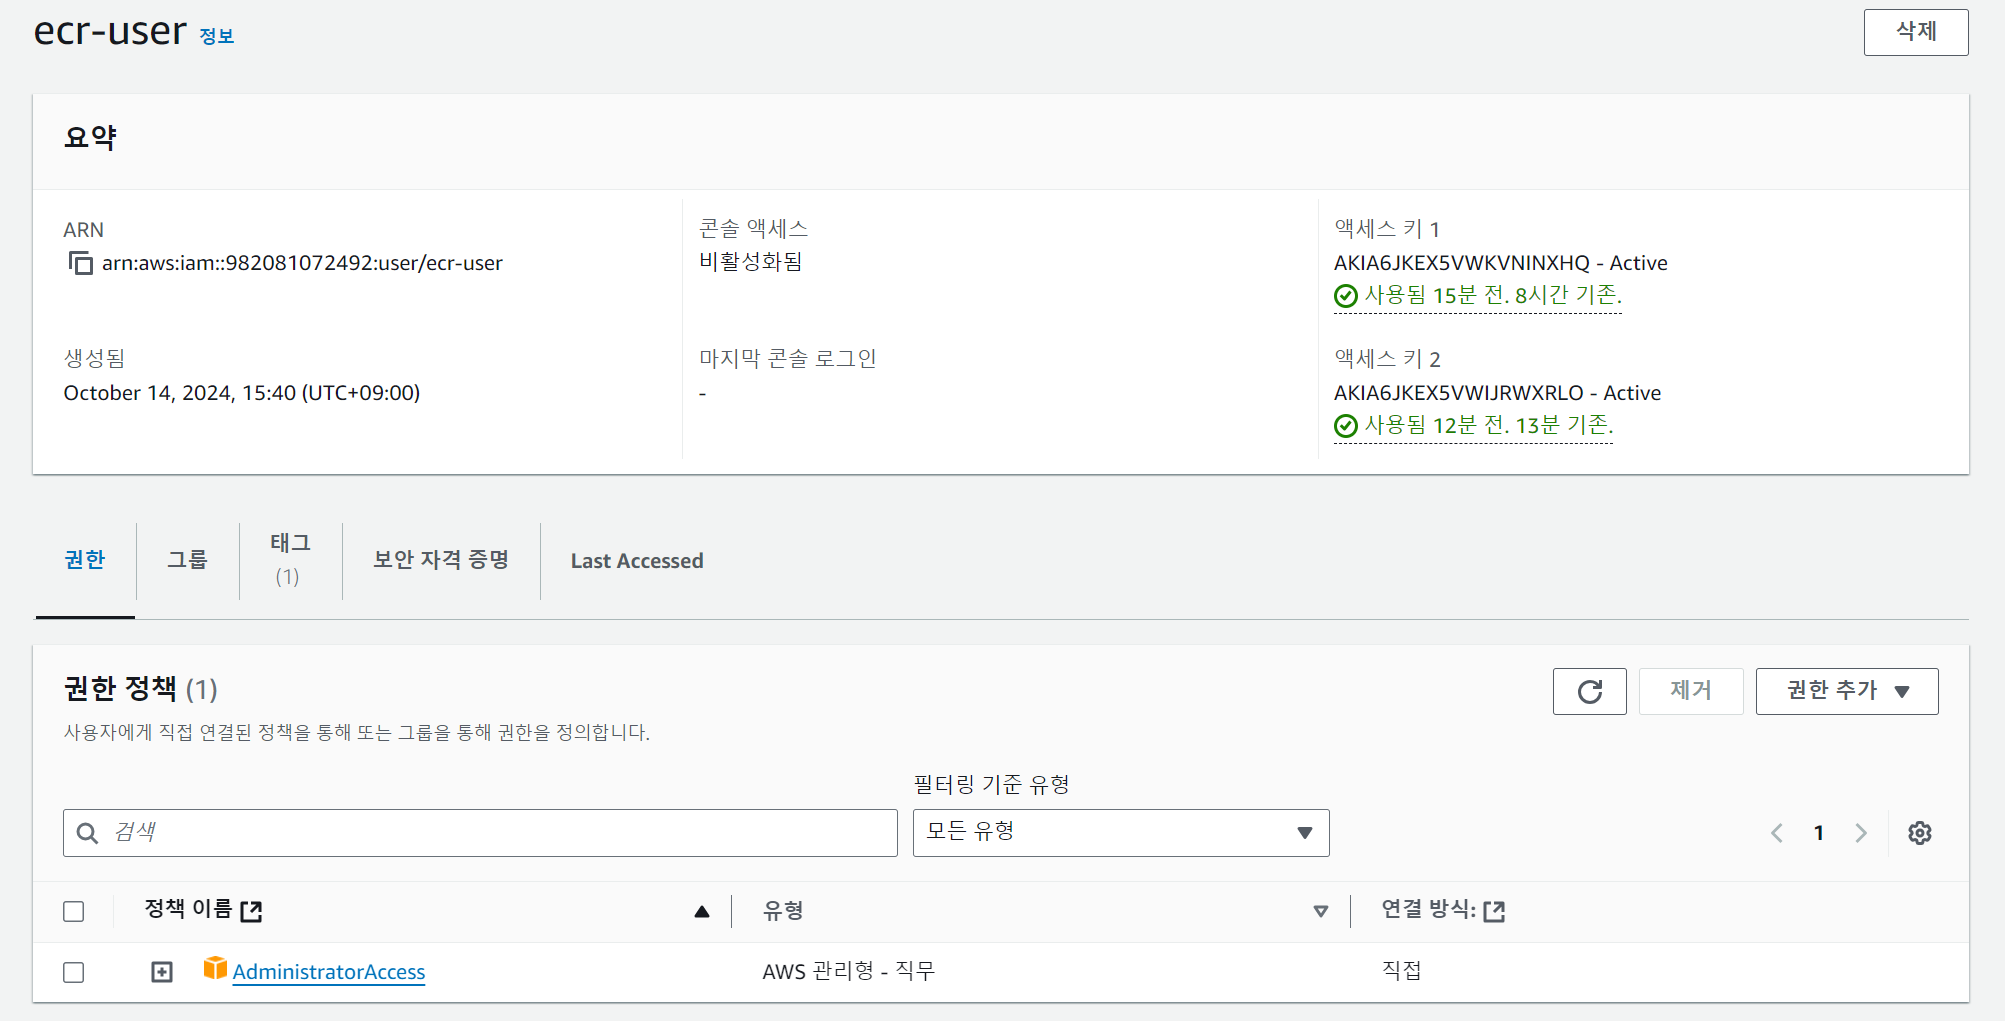Screen dimensions: 2005x1021
Task: Click green check icon for access key 1
Action: click(x=1346, y=296)
